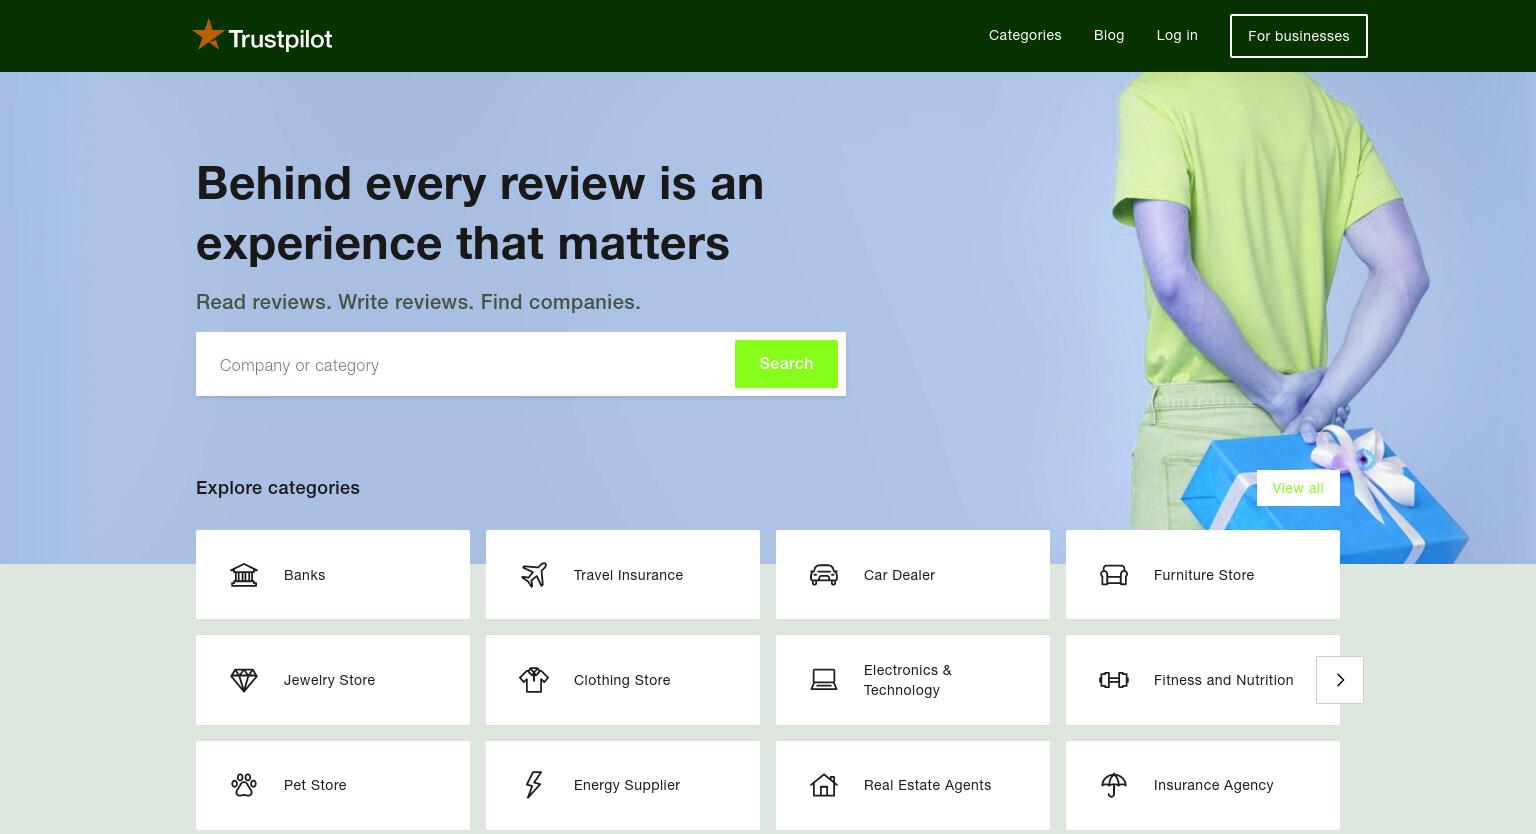Open the Banks category text
This screenshot has width=1536, height=834.
coord(305,575)
